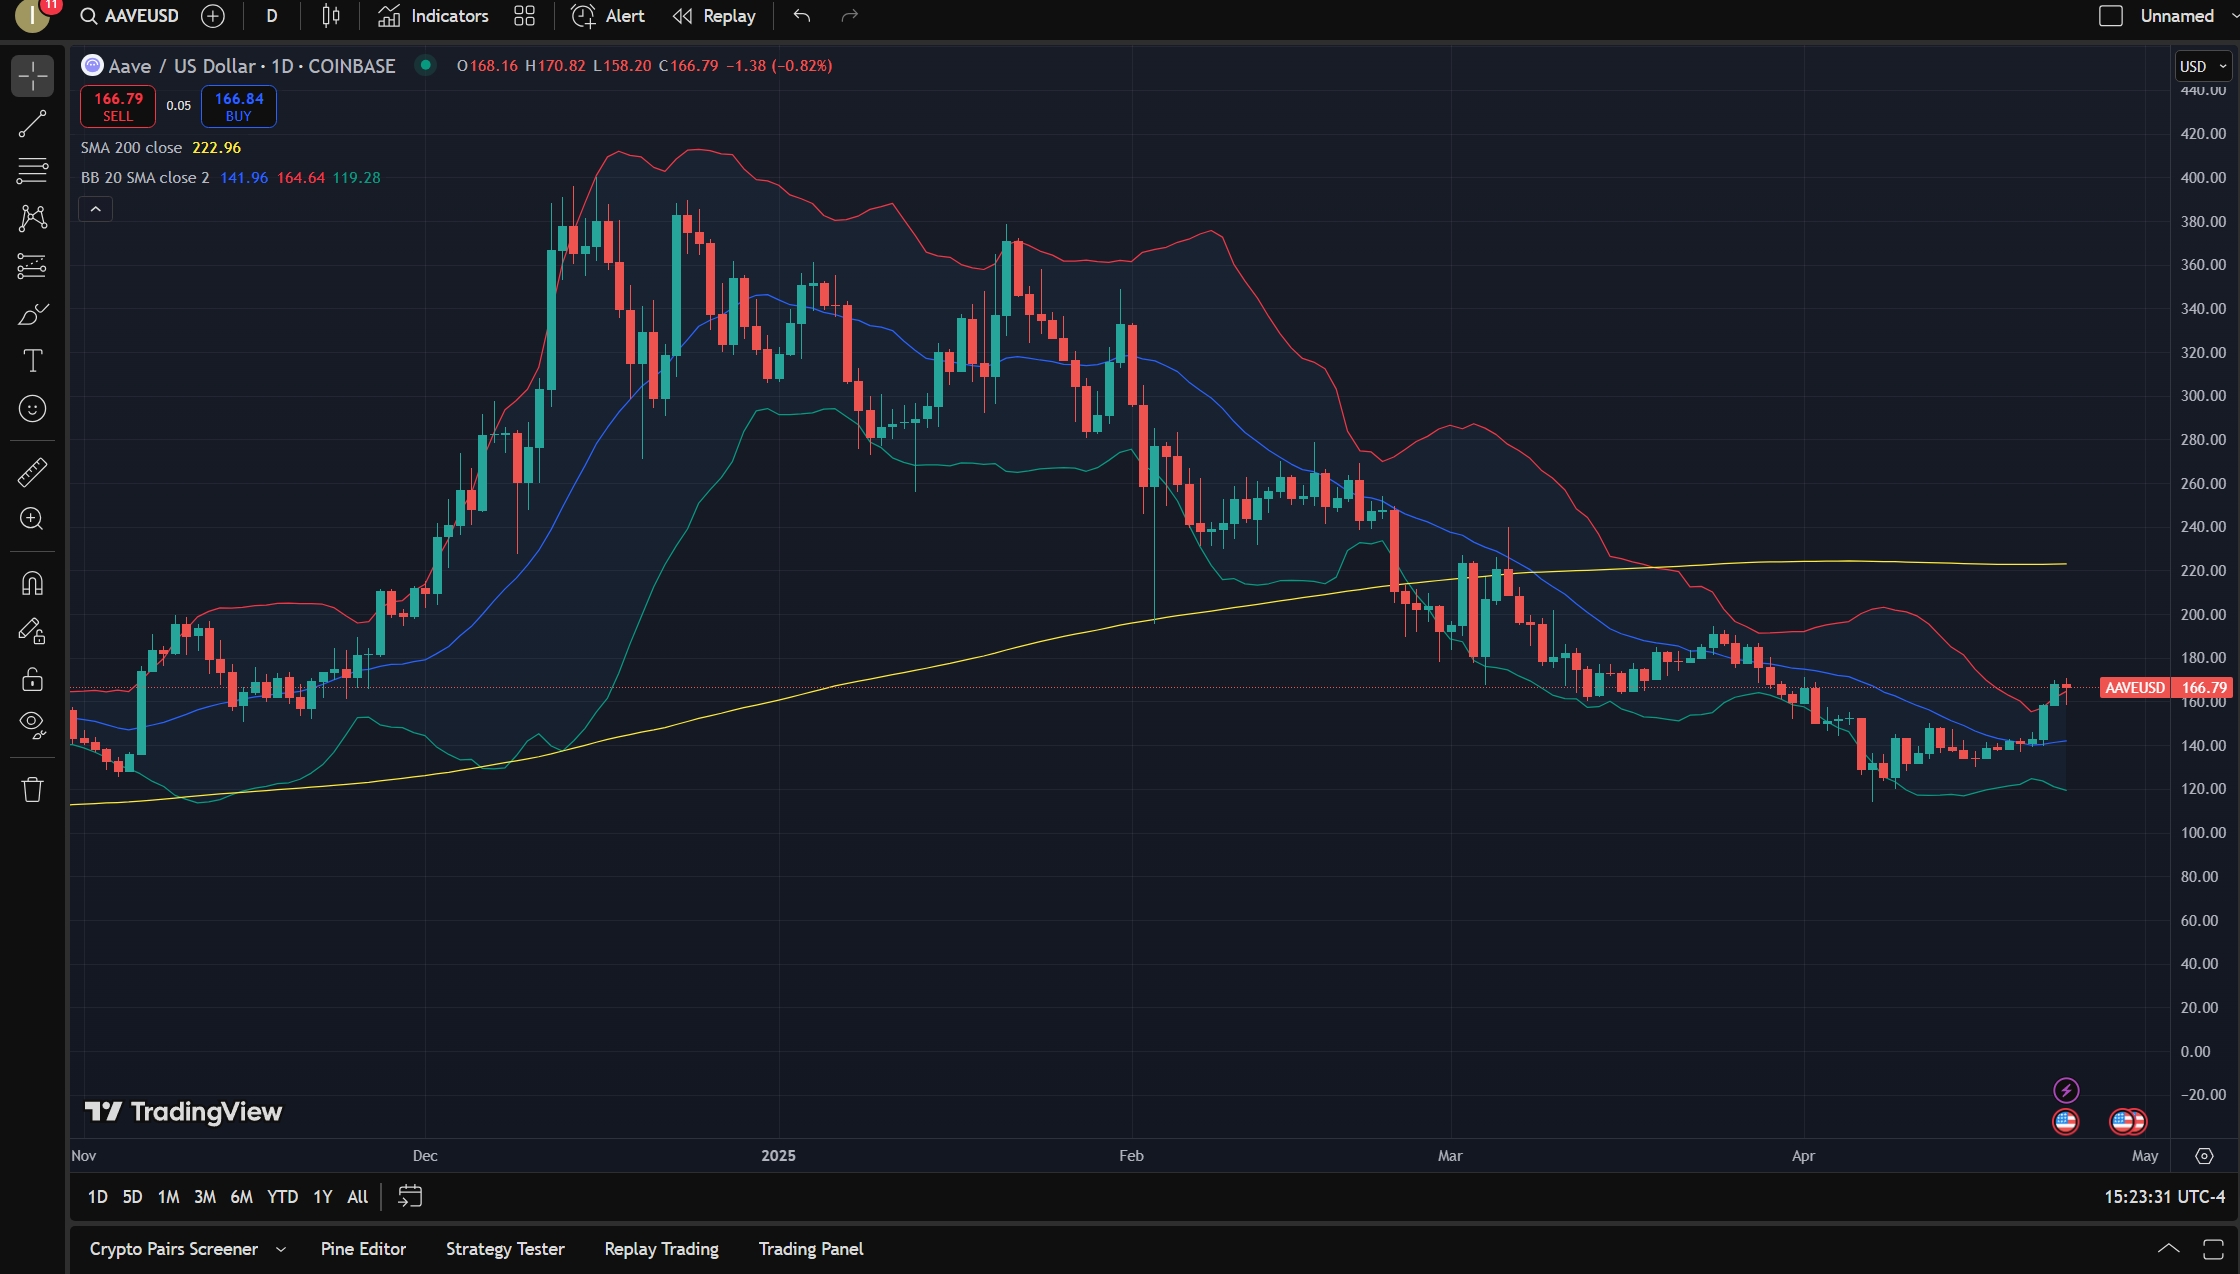This screenshot has width=2240, height=1274.
Task: Open the Strategy Tester tab
Action: pos(505,1249)
